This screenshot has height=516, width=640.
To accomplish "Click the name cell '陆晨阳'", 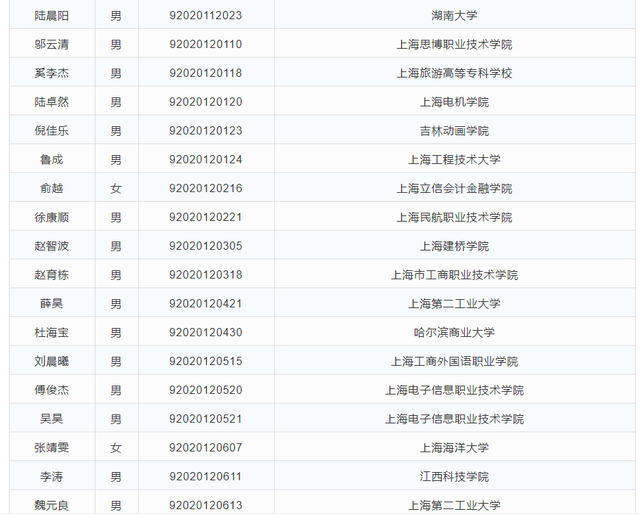I will 51,16.
